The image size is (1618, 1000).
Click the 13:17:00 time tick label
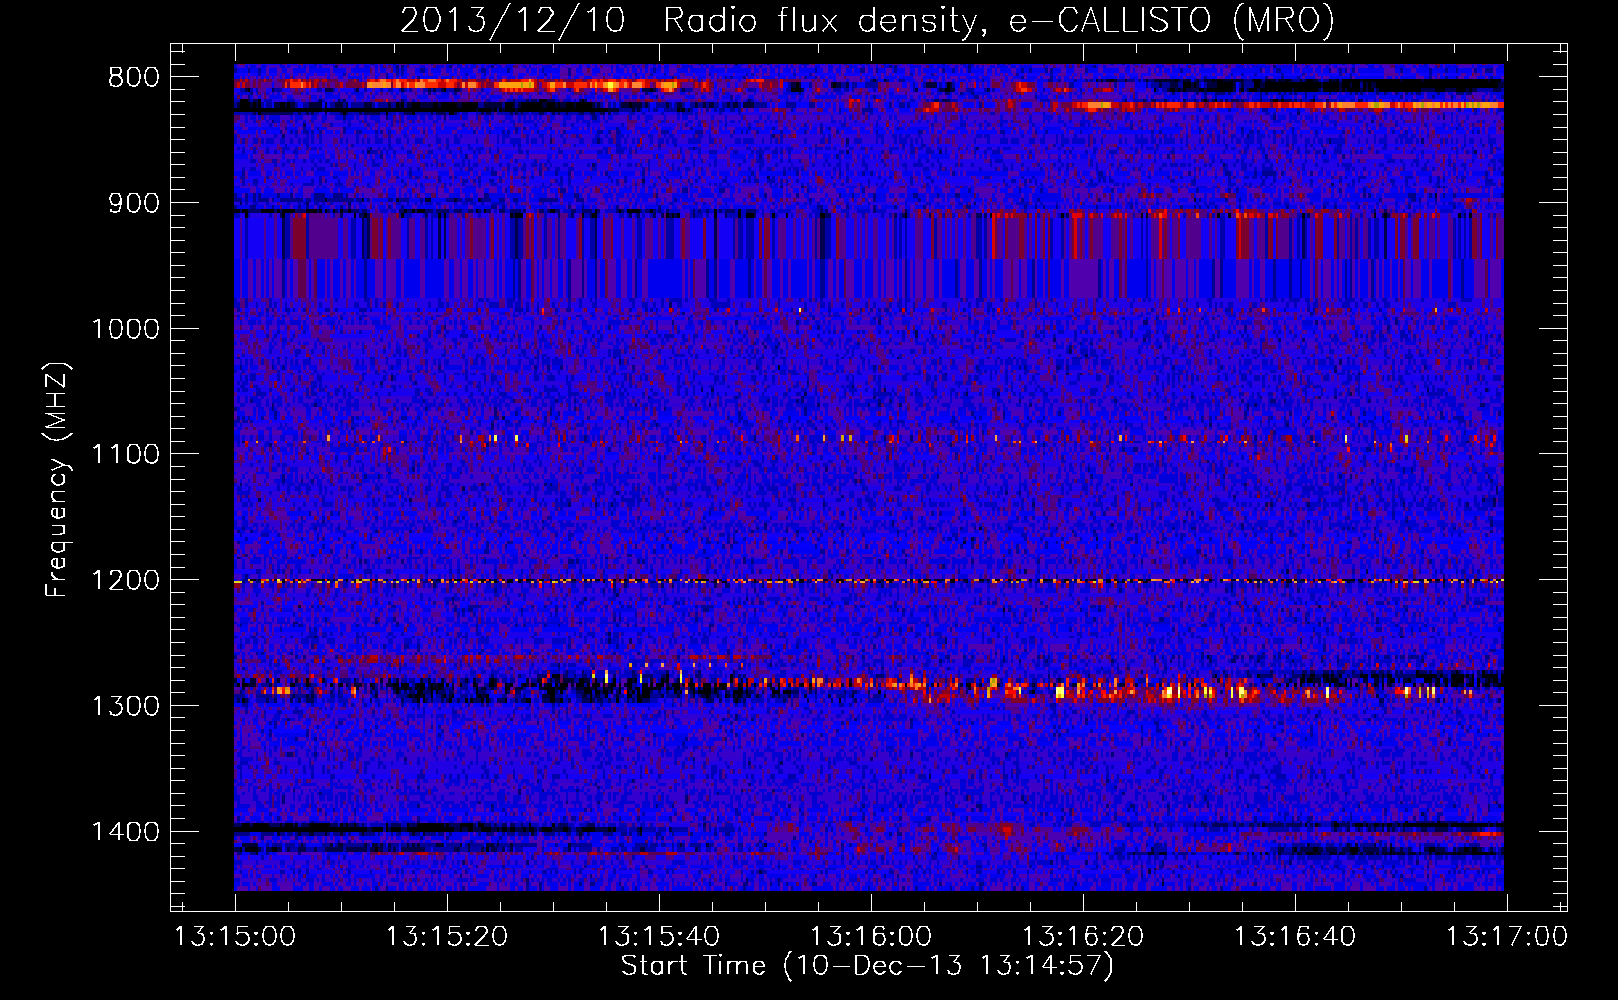(1507, 937)
